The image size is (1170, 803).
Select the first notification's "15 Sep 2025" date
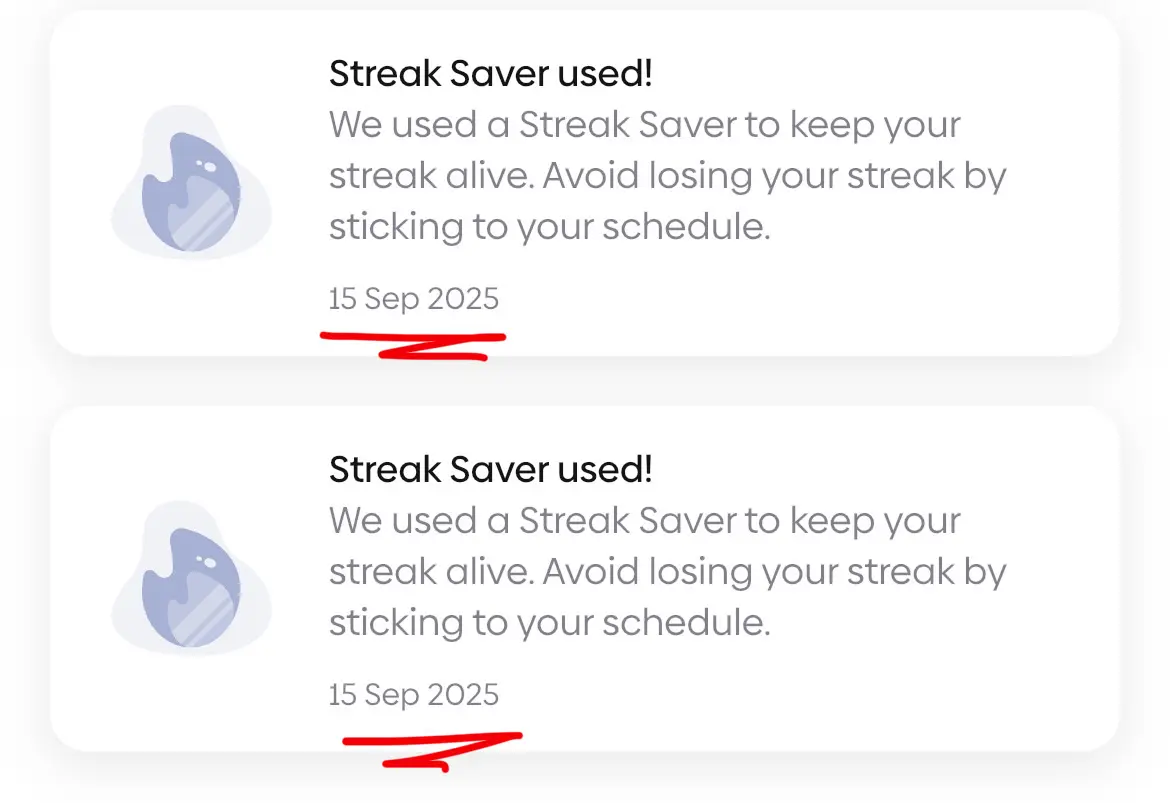pos(413,299)
